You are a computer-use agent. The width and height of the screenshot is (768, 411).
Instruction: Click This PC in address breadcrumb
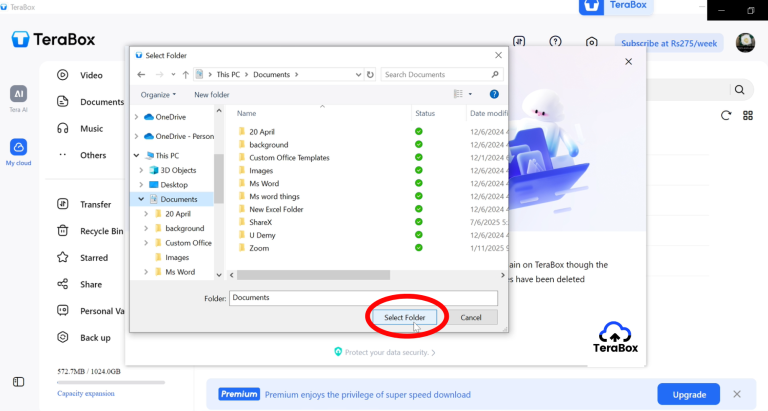(x=228, y=74)
